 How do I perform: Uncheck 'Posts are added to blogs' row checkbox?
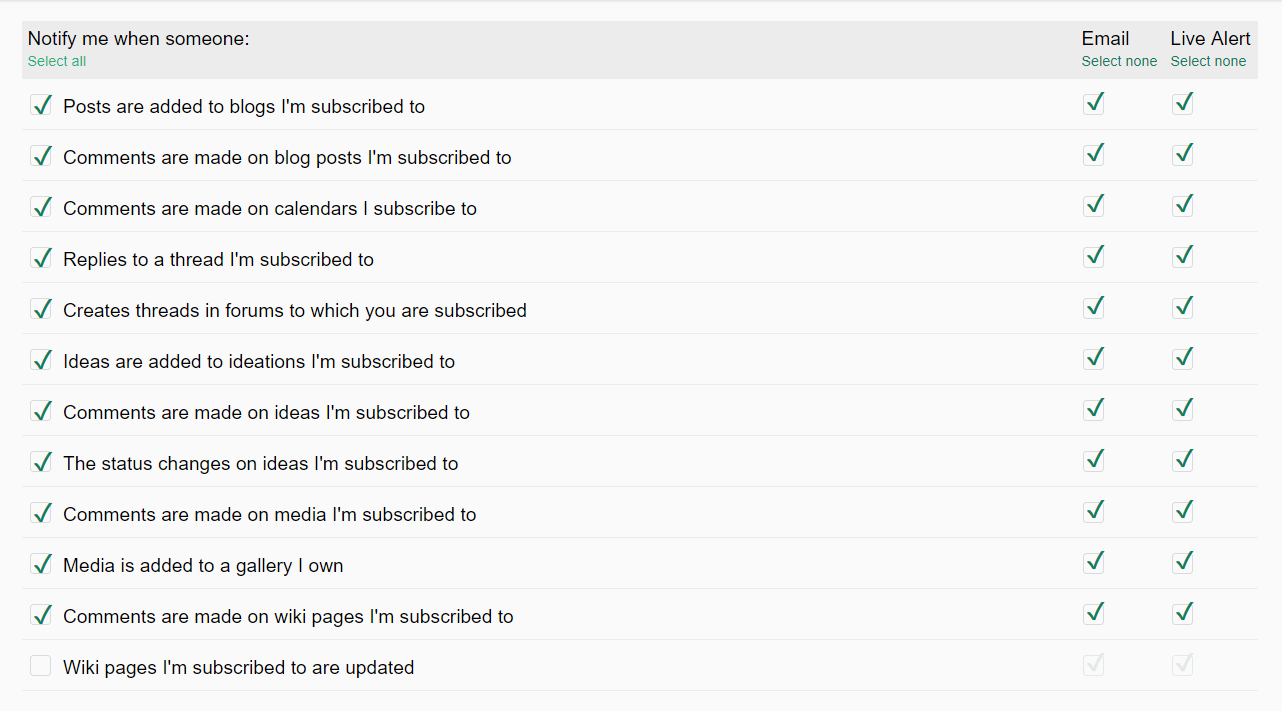tap(41, 105)
